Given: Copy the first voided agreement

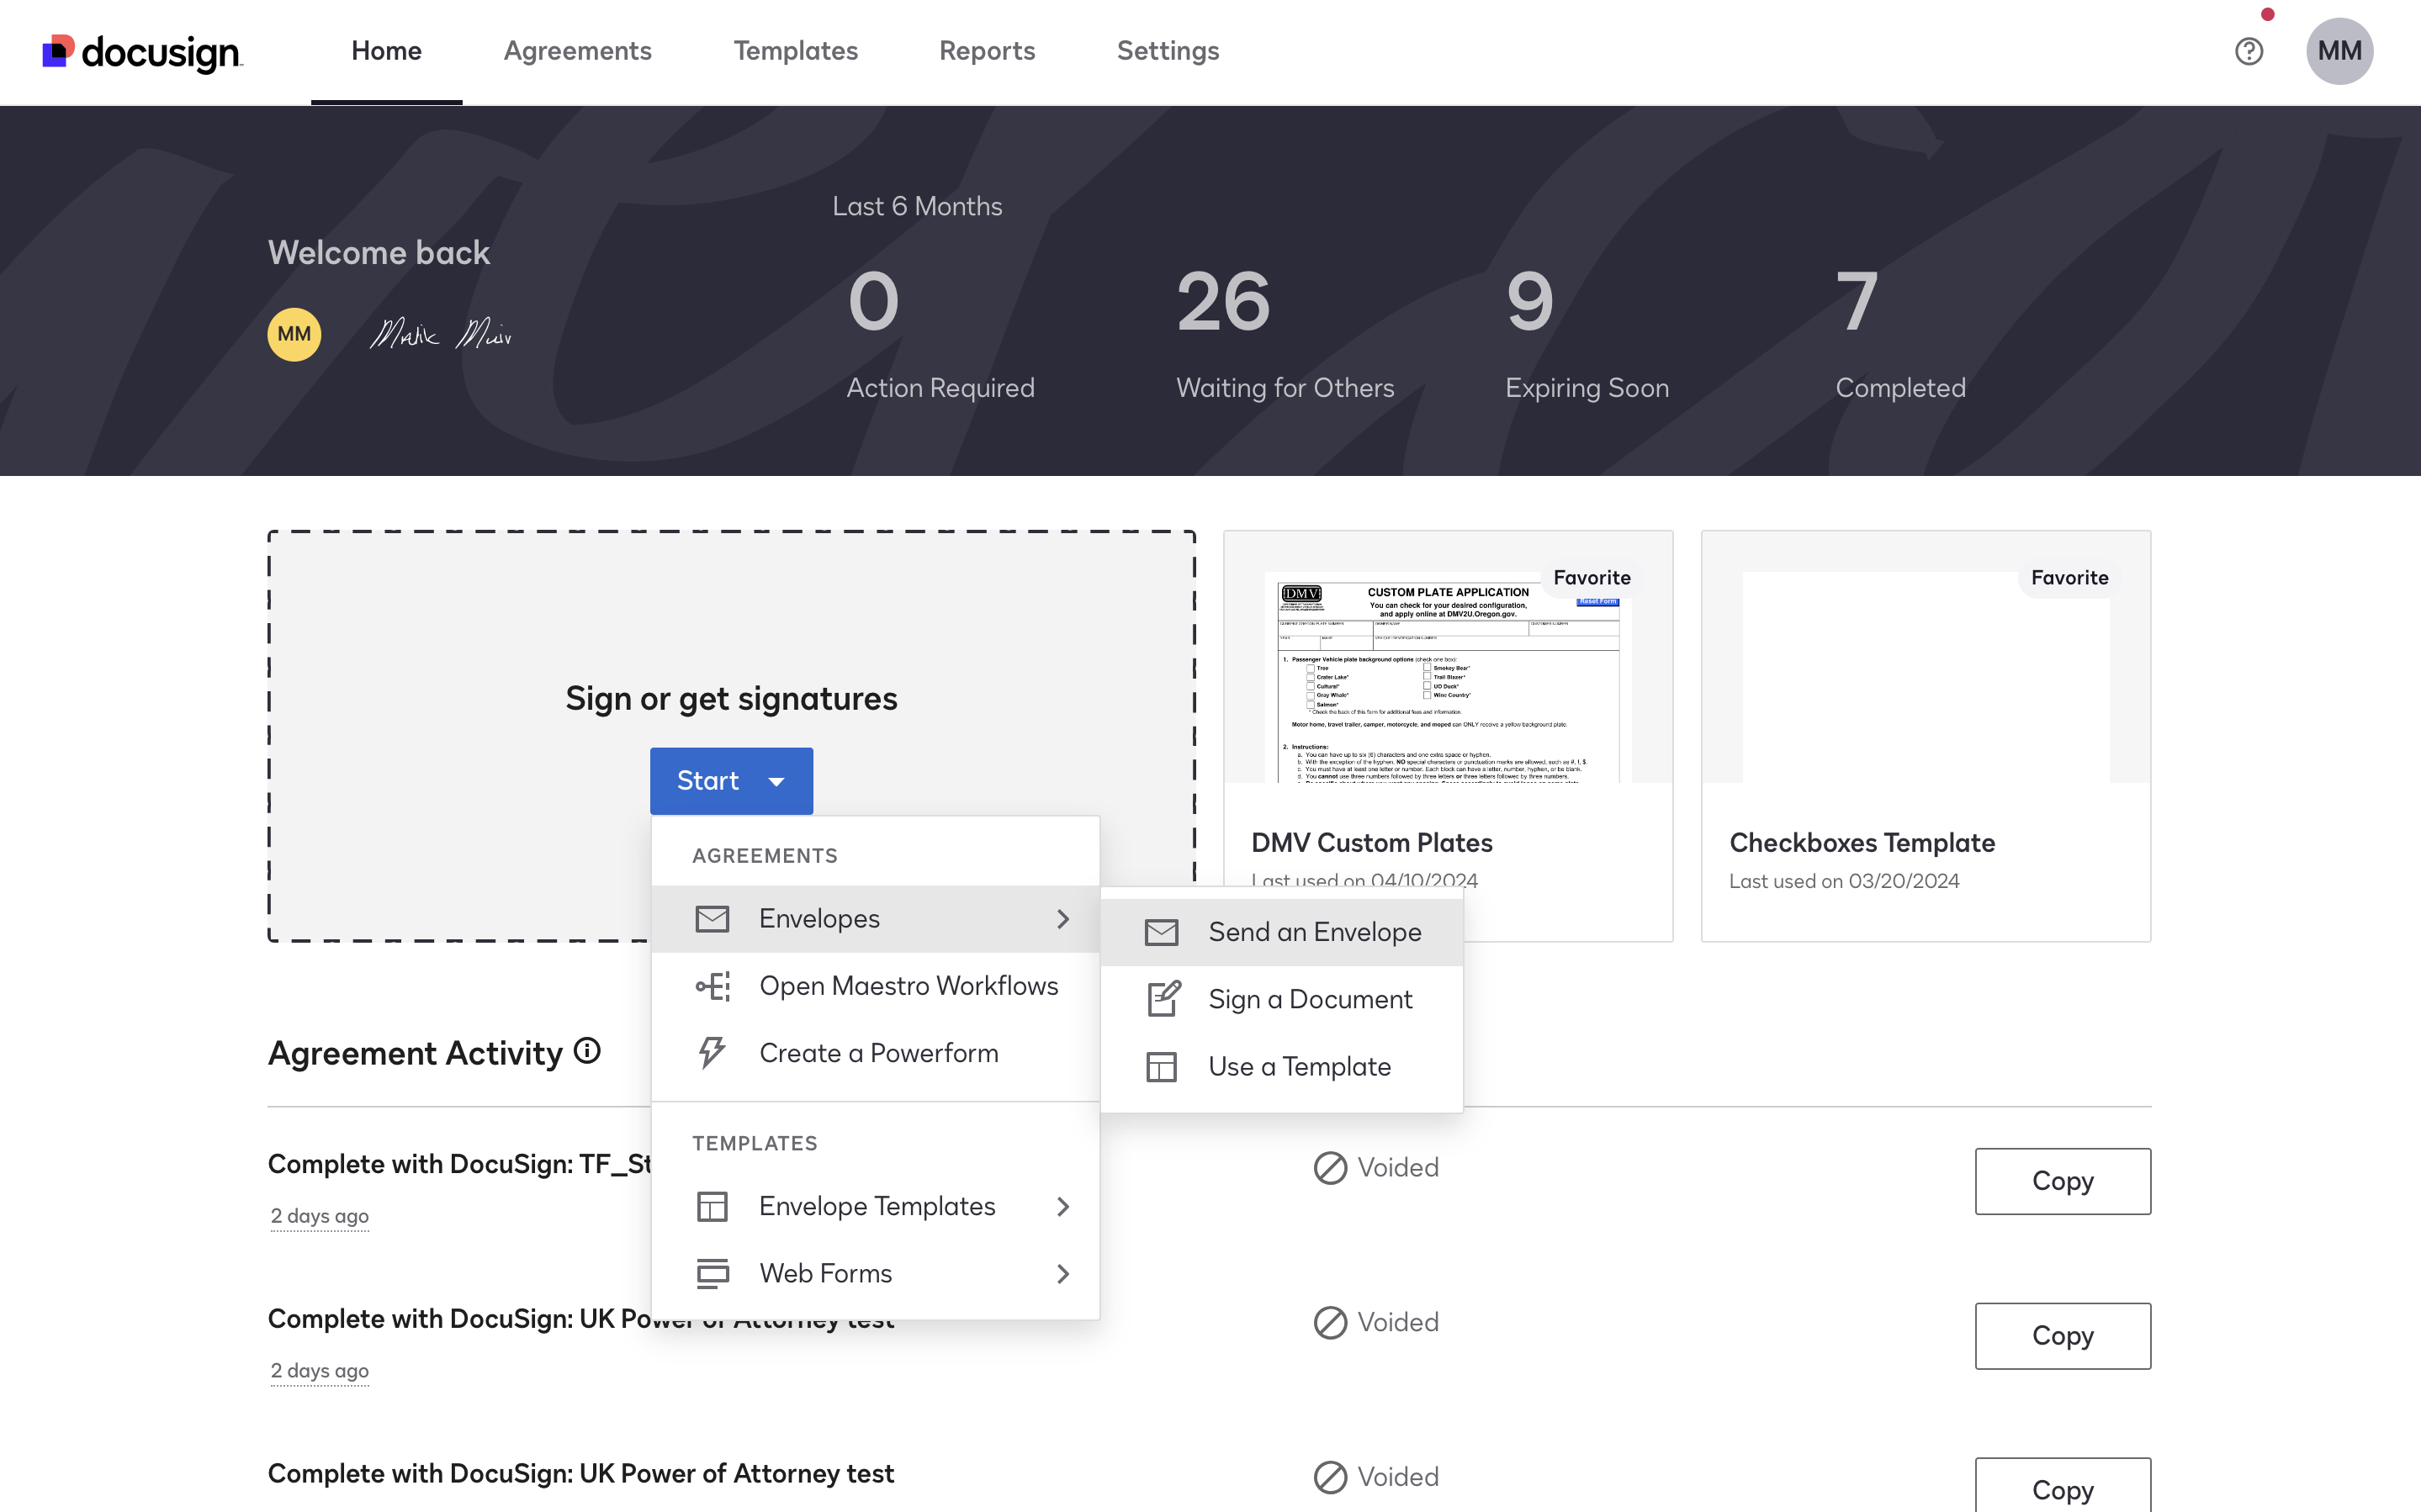Looking at the screenshot, I should (x=2061, y=1181).
